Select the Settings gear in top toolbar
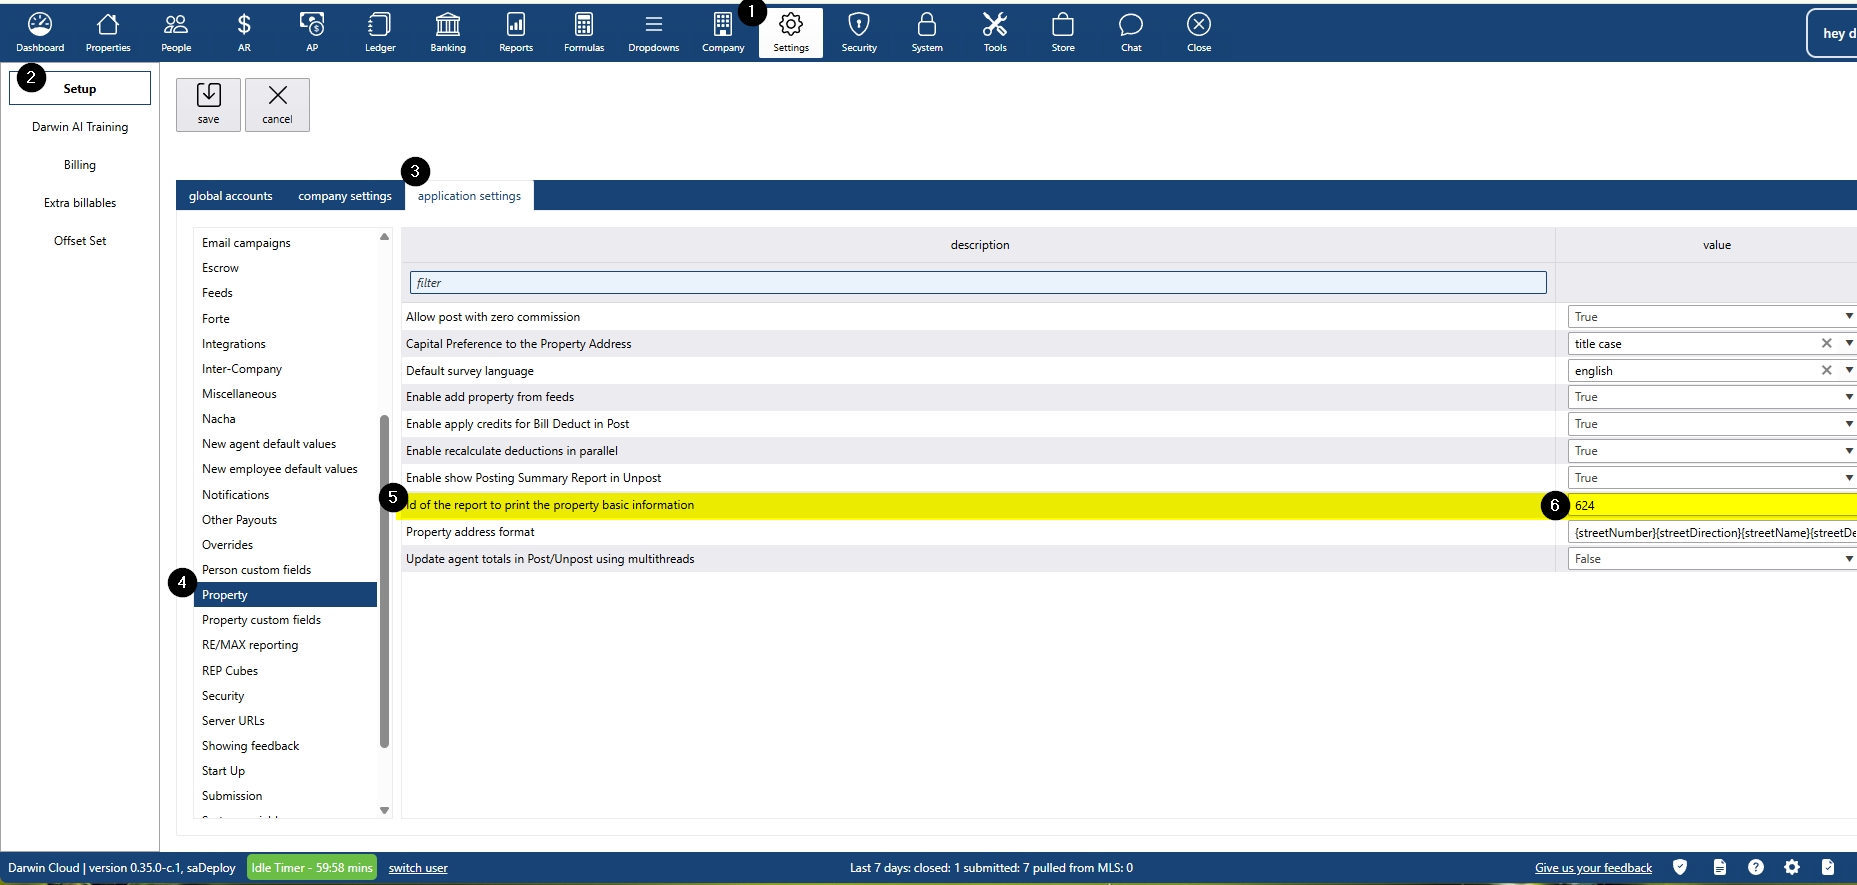This screenshot has width=1857, height=885. point(791,32)
